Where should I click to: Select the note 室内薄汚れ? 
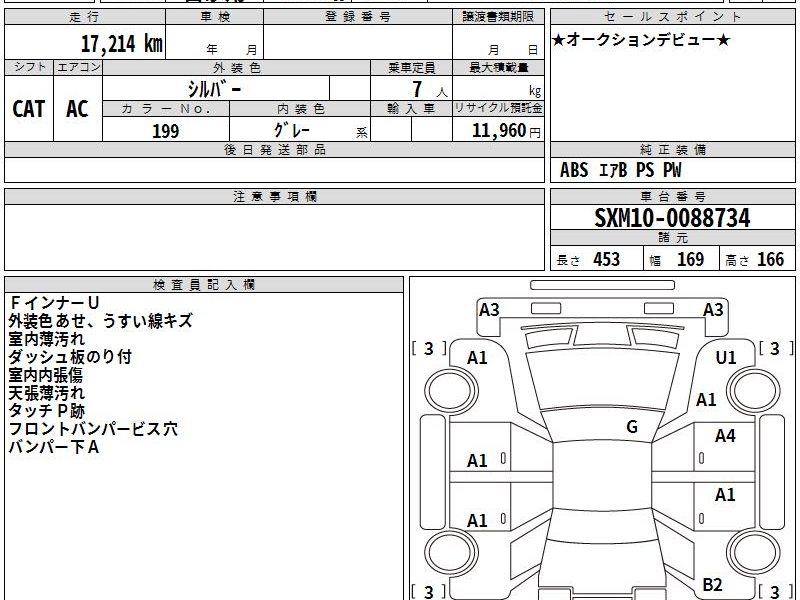coord(46,339)
